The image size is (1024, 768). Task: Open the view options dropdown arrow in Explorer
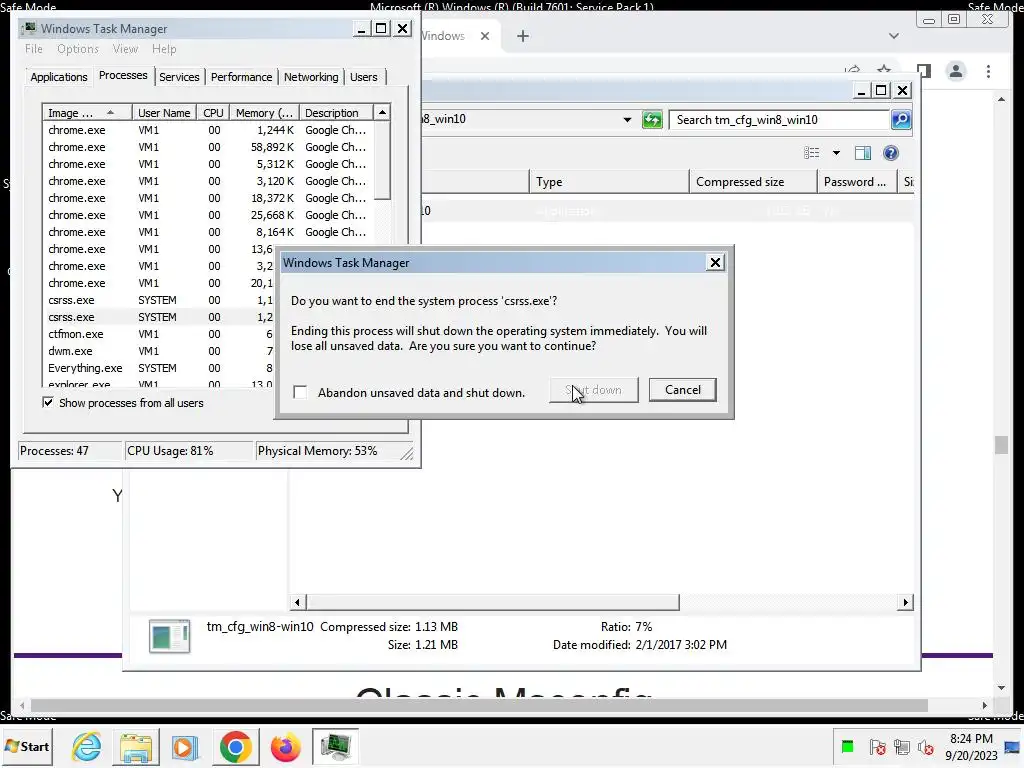[x=836, y=153]
